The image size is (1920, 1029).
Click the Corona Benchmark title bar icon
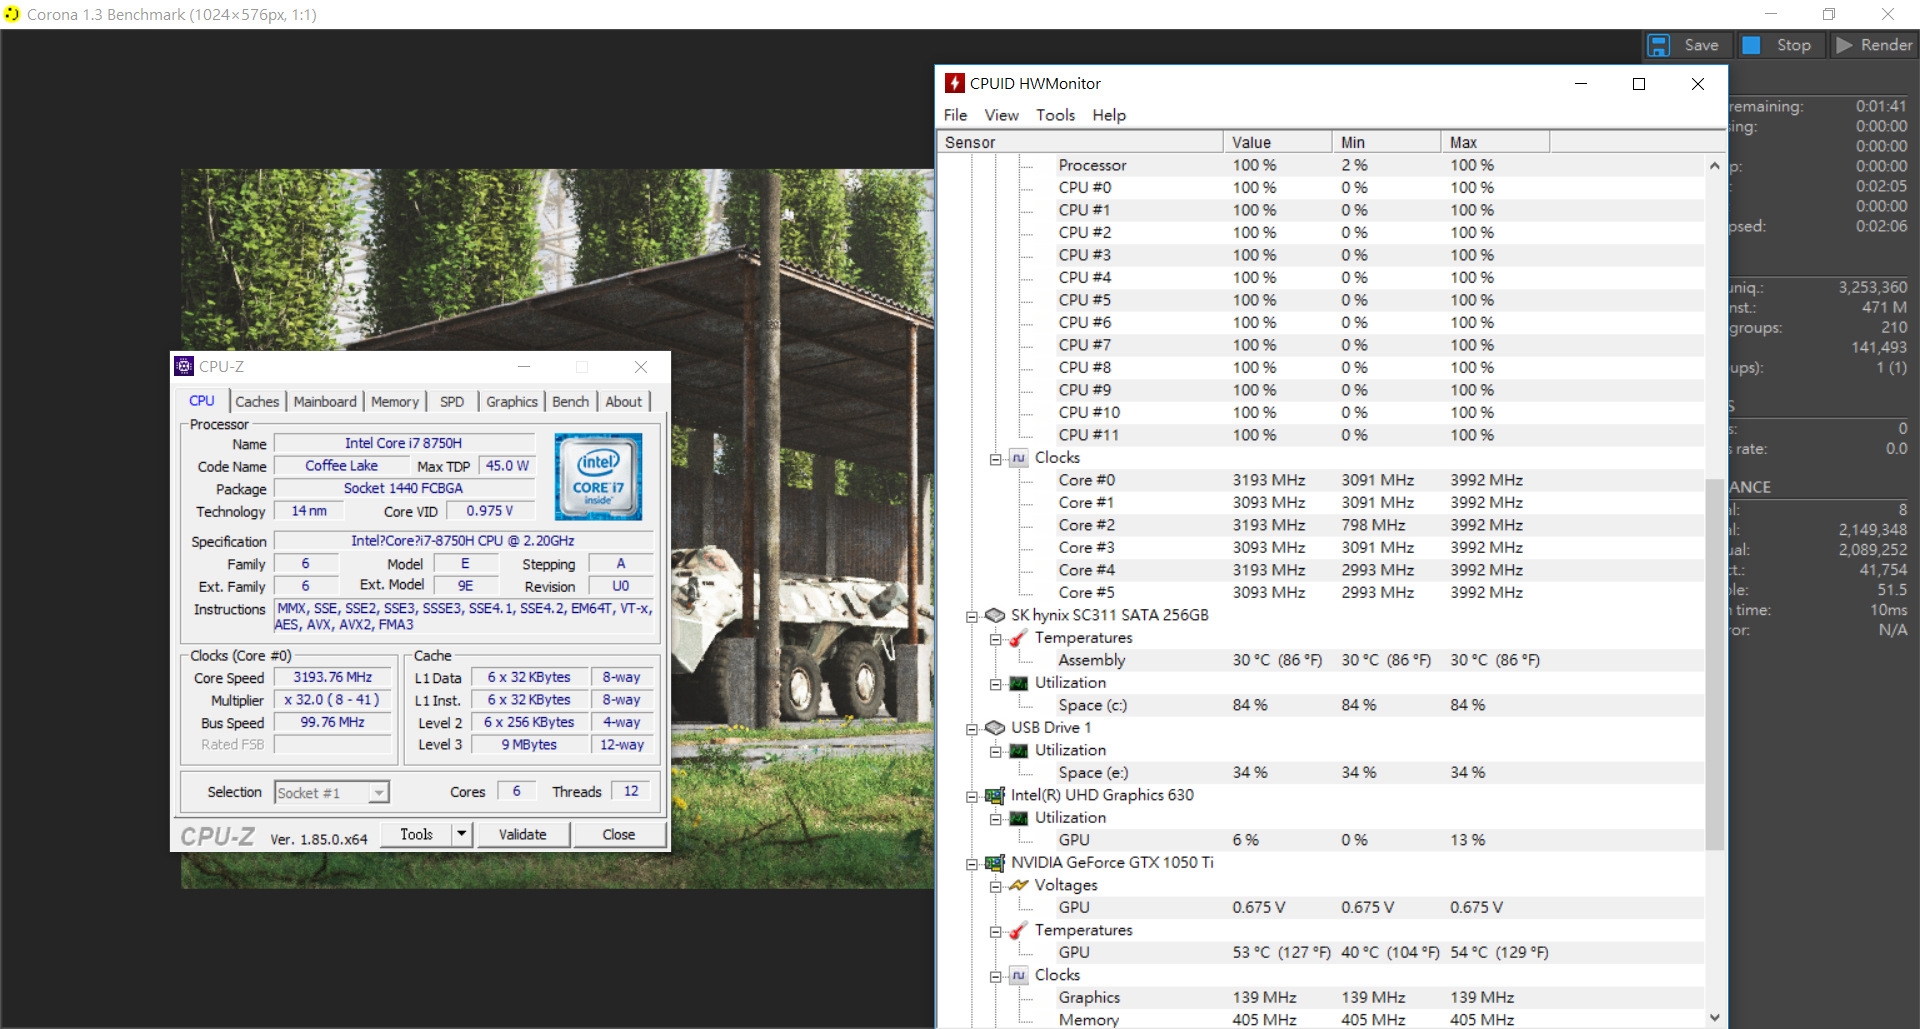pyautogui.click(x=12, y=14)
